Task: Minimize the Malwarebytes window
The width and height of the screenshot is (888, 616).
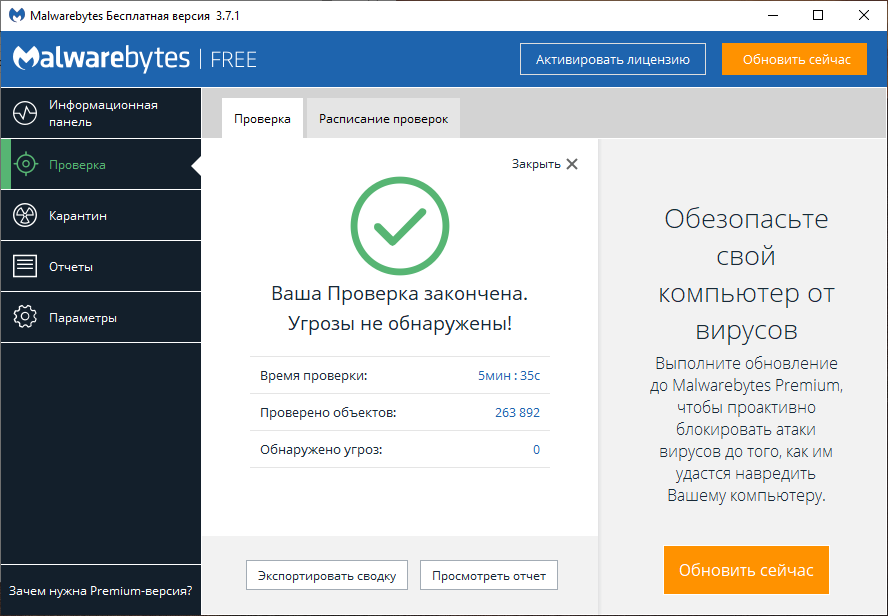Action: coord(773,15)
